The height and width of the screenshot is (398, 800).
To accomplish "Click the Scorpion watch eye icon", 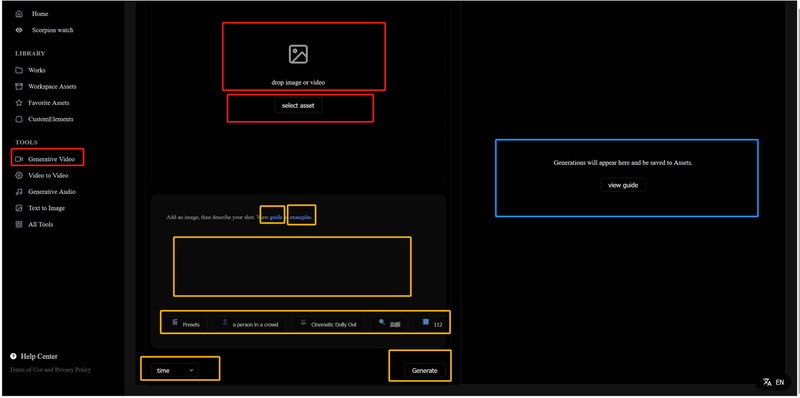I will [x=19, y=30].
